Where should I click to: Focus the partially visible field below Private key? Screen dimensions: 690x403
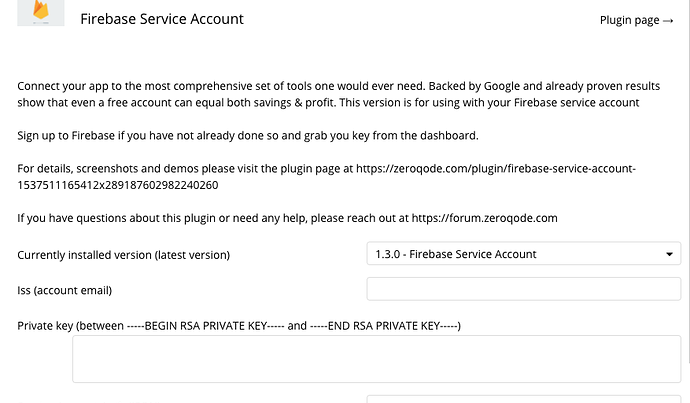pos(524,399)
